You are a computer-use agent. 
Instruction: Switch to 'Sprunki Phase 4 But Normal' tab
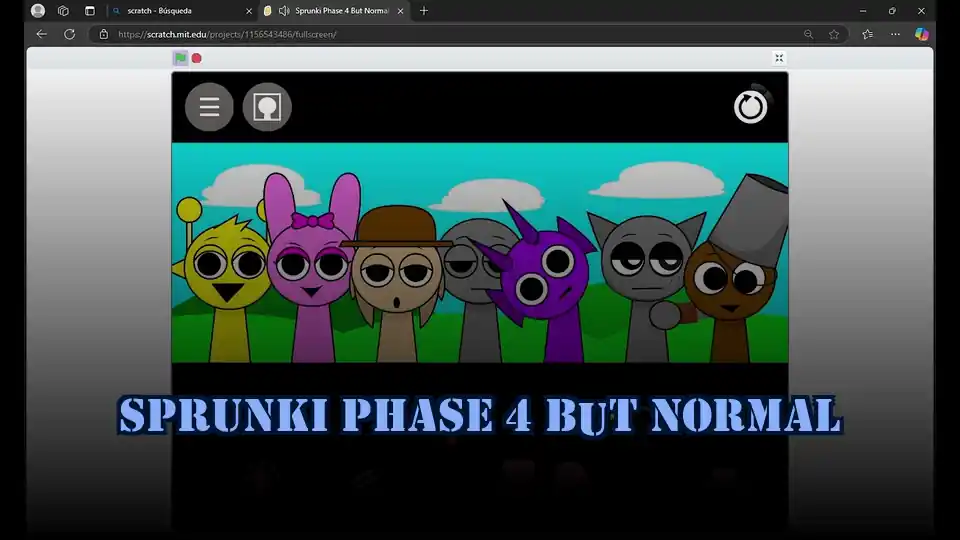tap(334, 11)
